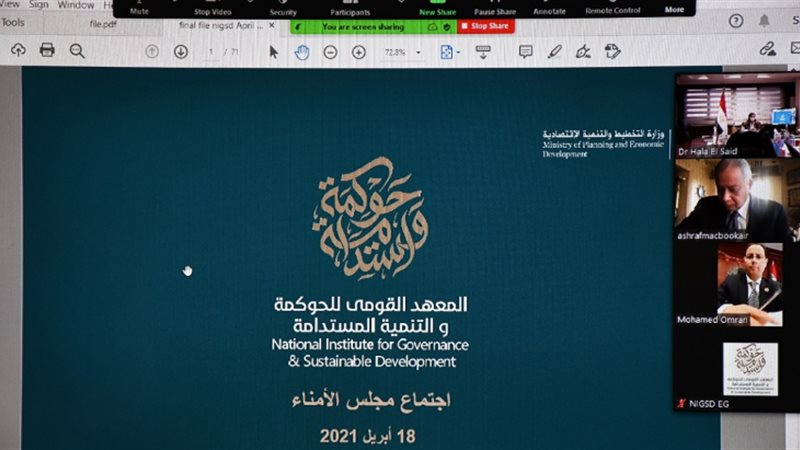Open Acrobat Help question mark icon
Image resolution: width=800 pixels, height=450 pixels.
736,21
